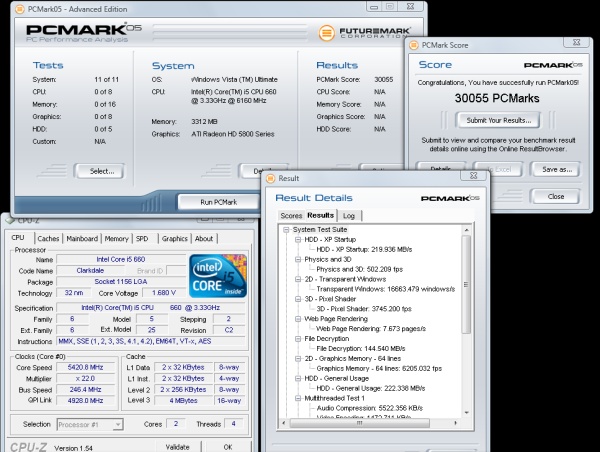Screen dimensions: 600x452
Task: Open the Caches tab in CPU-Z
Action: tap(48, 238)
